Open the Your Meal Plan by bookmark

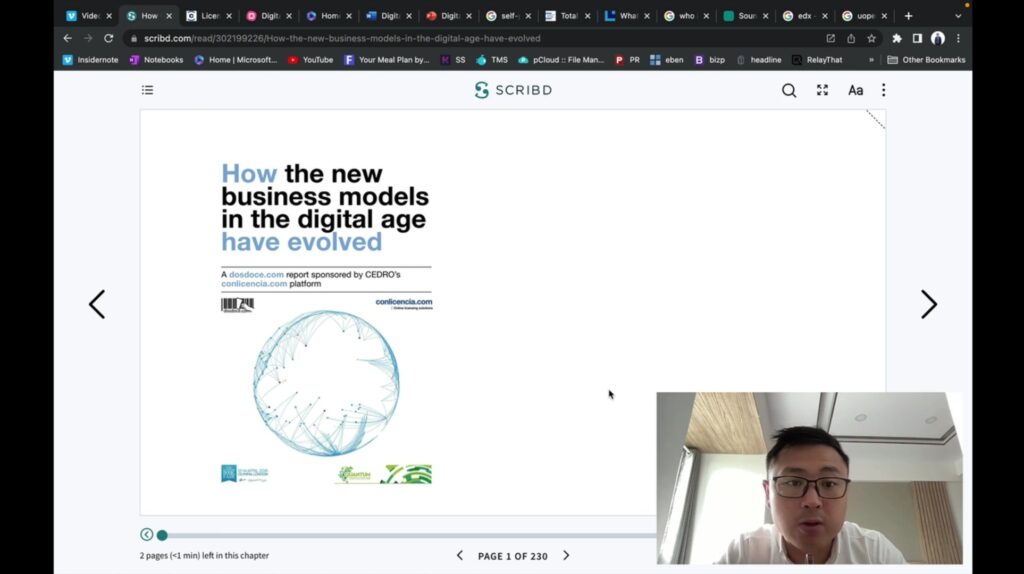coord(387,60)
